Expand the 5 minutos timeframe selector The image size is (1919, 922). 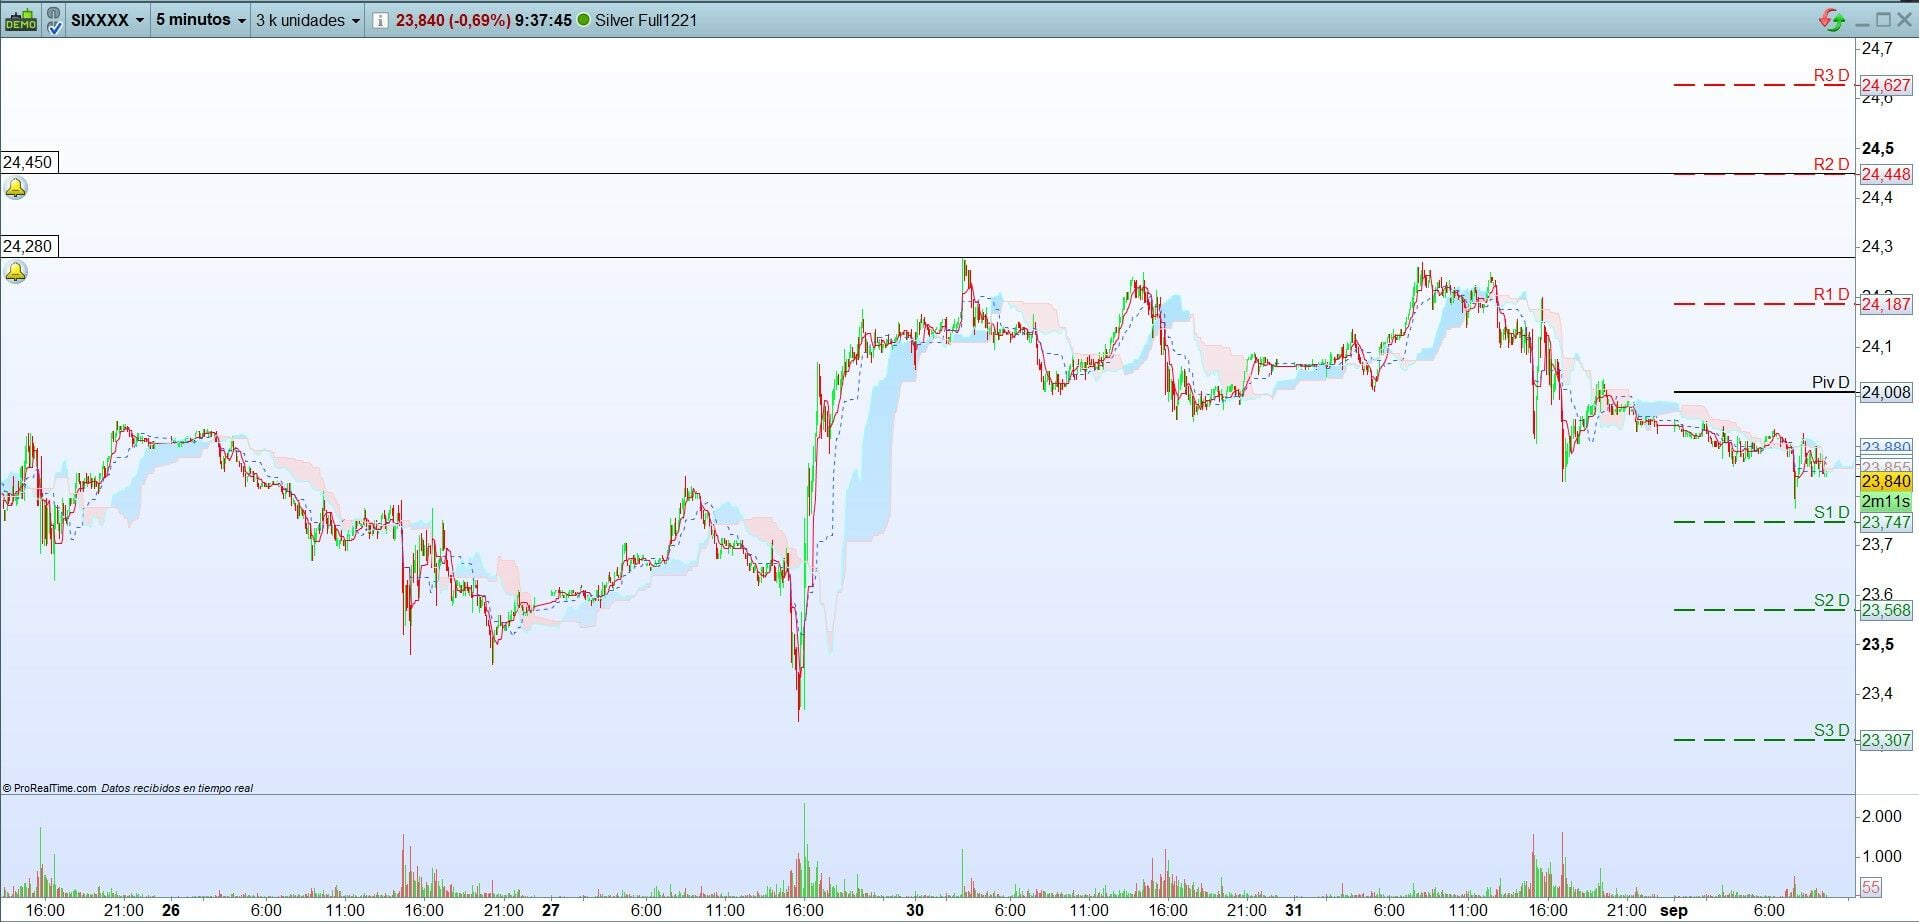[201, 20]
